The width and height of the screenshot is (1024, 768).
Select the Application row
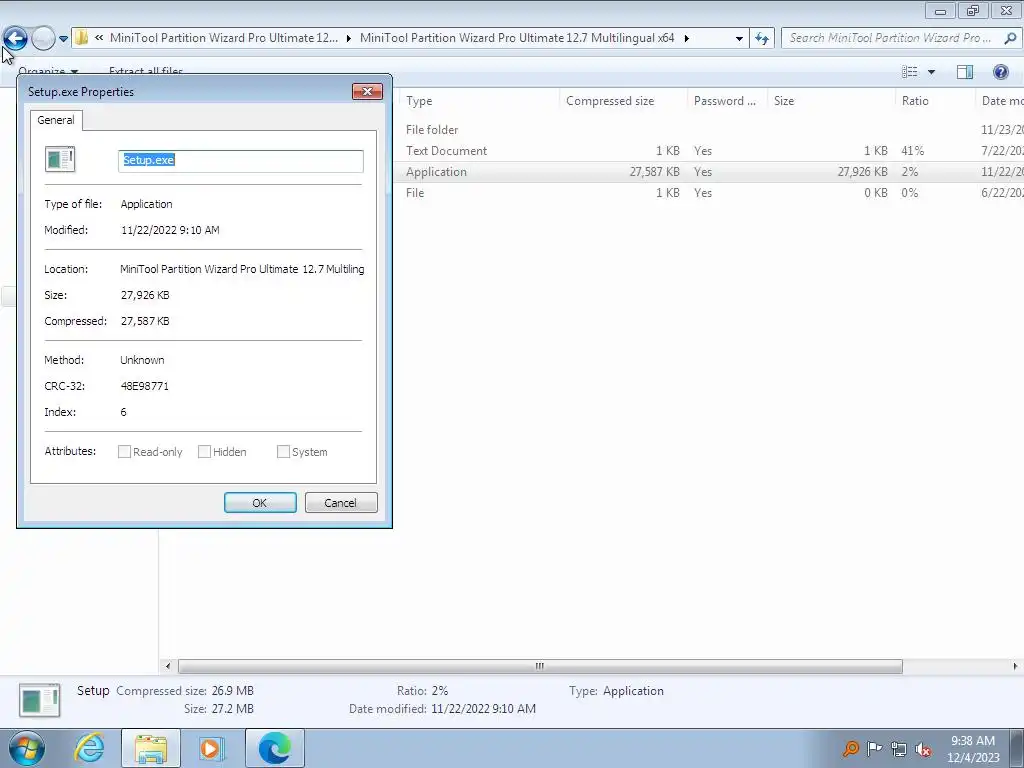pos(709,172)
